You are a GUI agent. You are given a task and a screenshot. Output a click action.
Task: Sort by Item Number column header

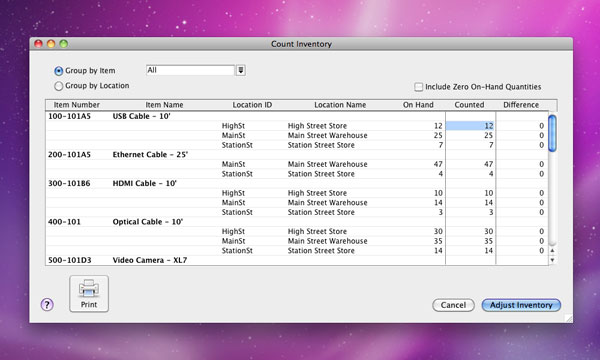77,105
